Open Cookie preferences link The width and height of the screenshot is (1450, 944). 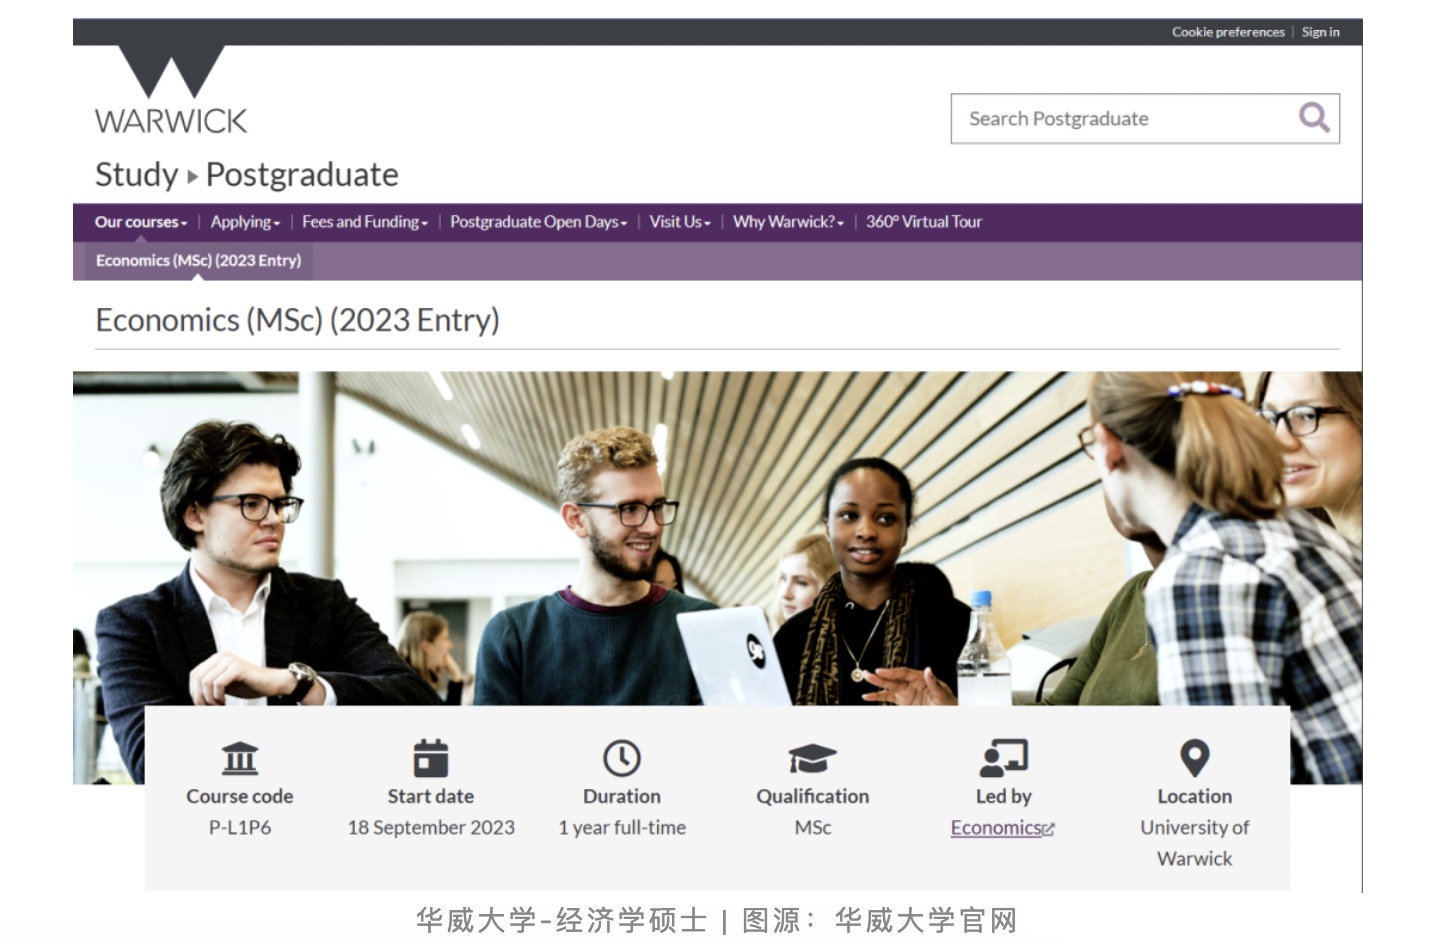(x=1228, y=32)
